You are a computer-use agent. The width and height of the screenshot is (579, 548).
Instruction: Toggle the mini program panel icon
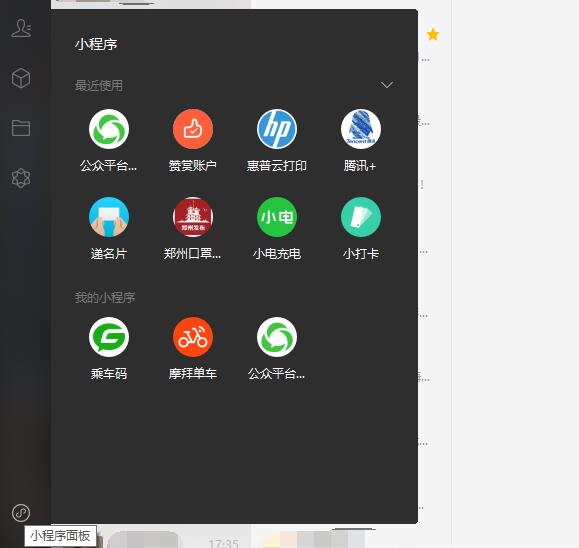click(x=21, y=513)
